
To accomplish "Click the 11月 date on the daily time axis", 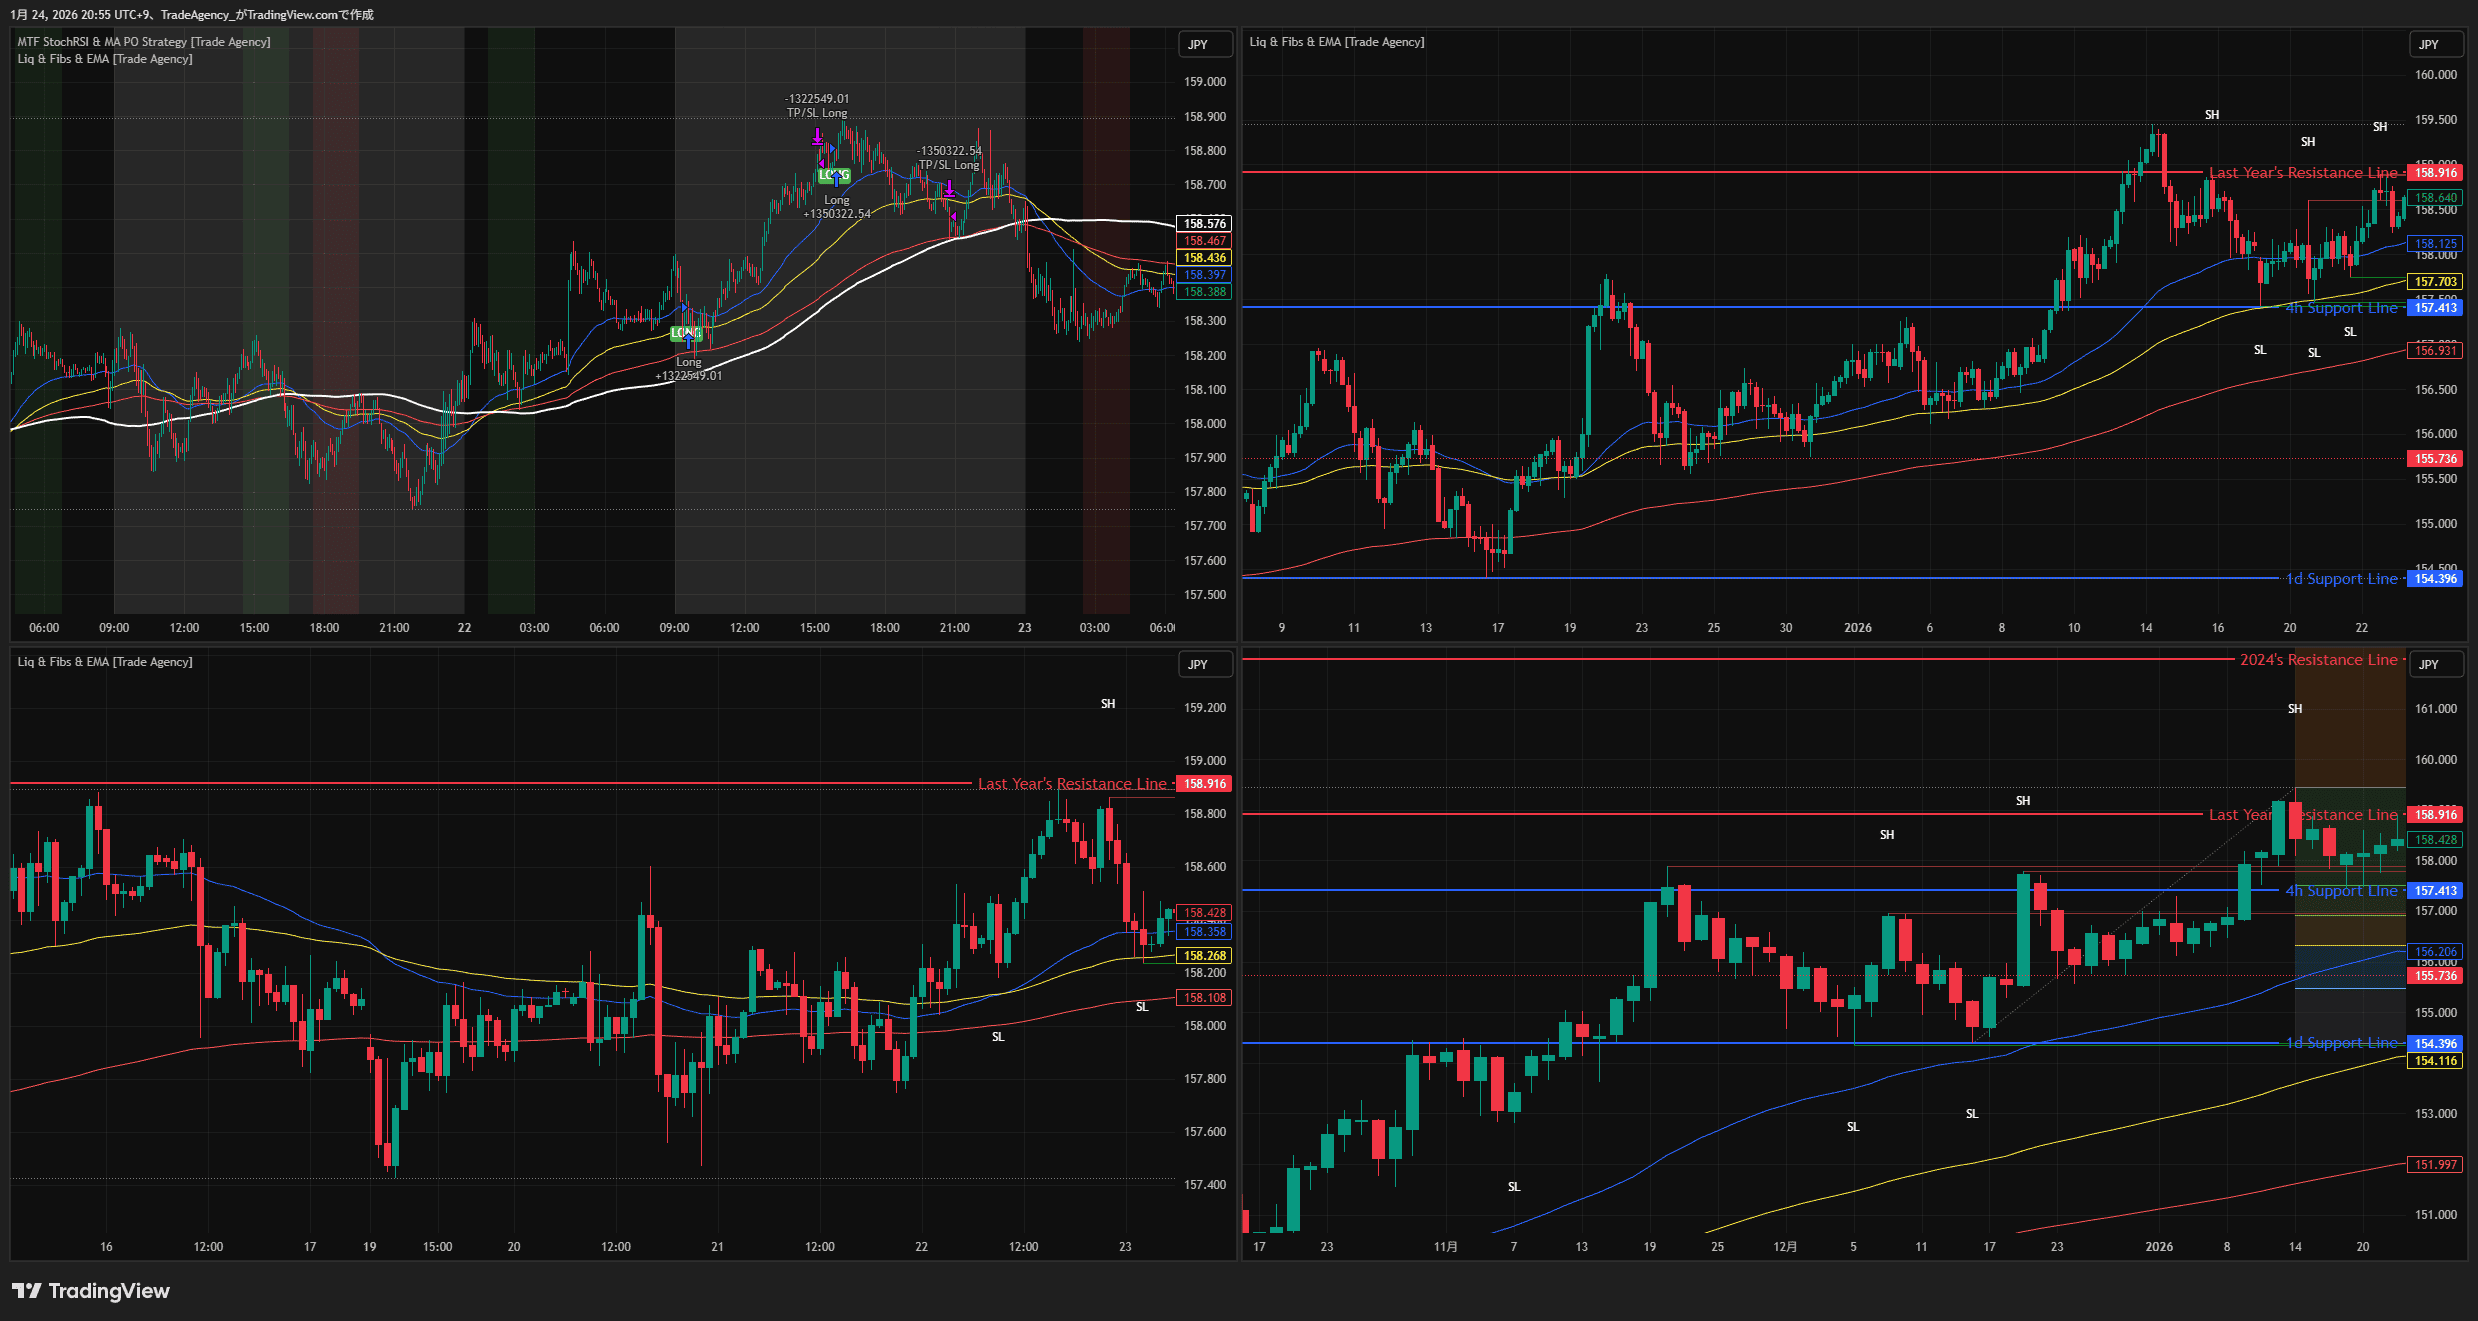I will pos(1445,1247).
